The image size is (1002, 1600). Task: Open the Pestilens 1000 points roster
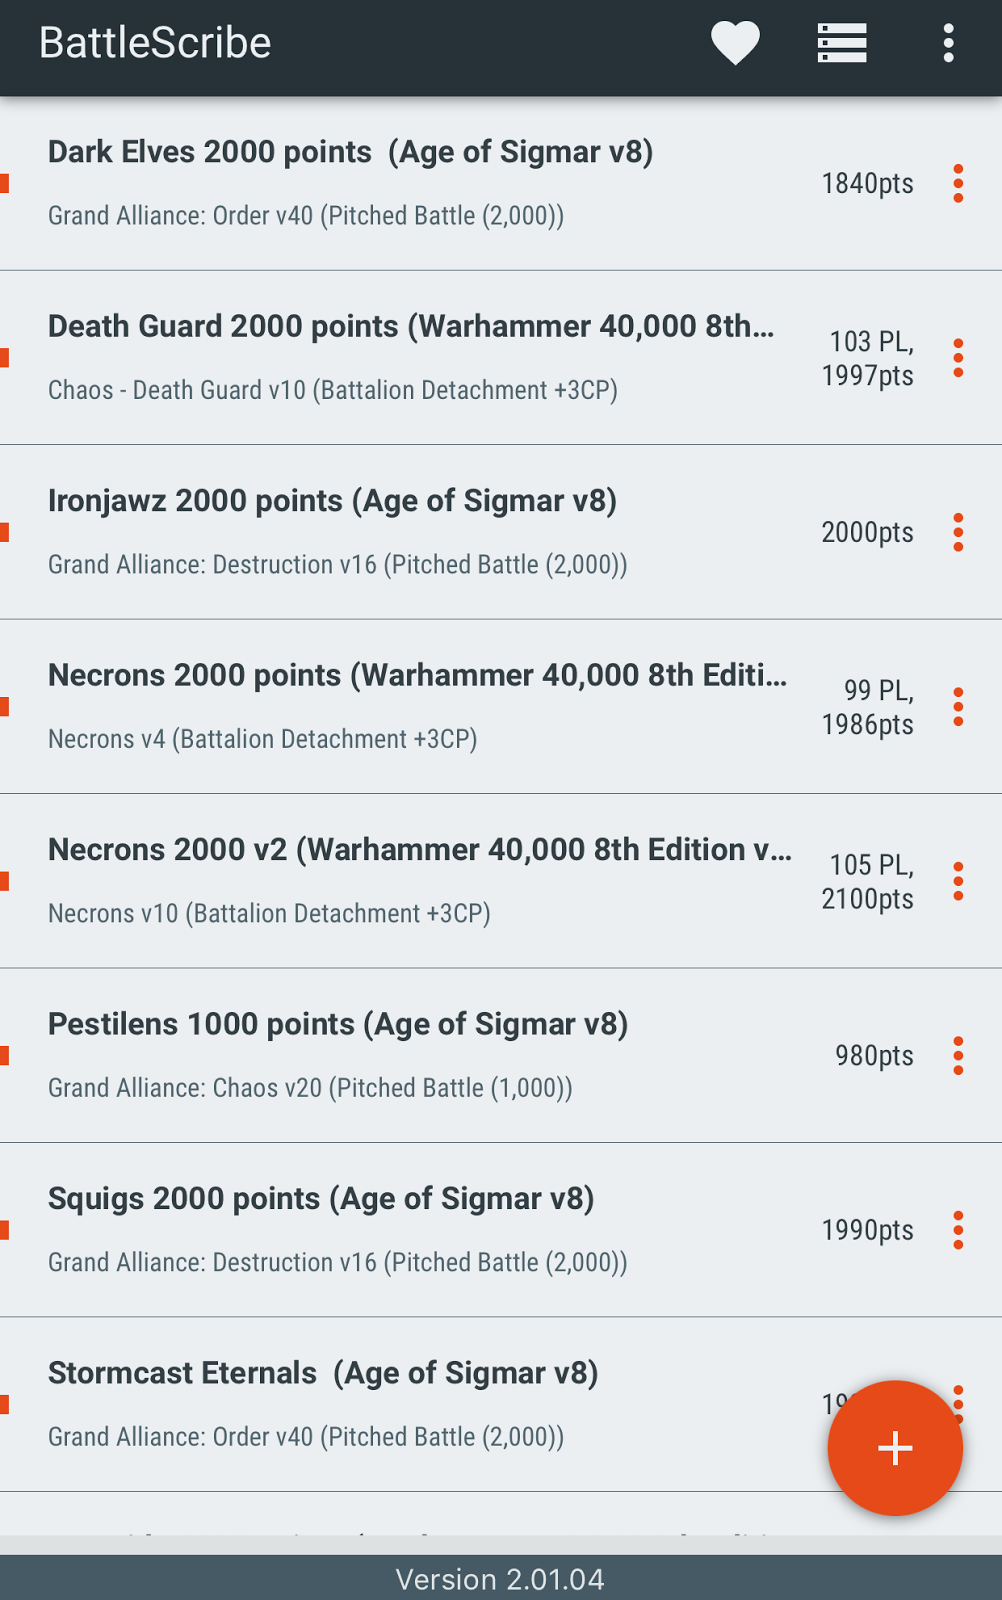(400, 1055)
